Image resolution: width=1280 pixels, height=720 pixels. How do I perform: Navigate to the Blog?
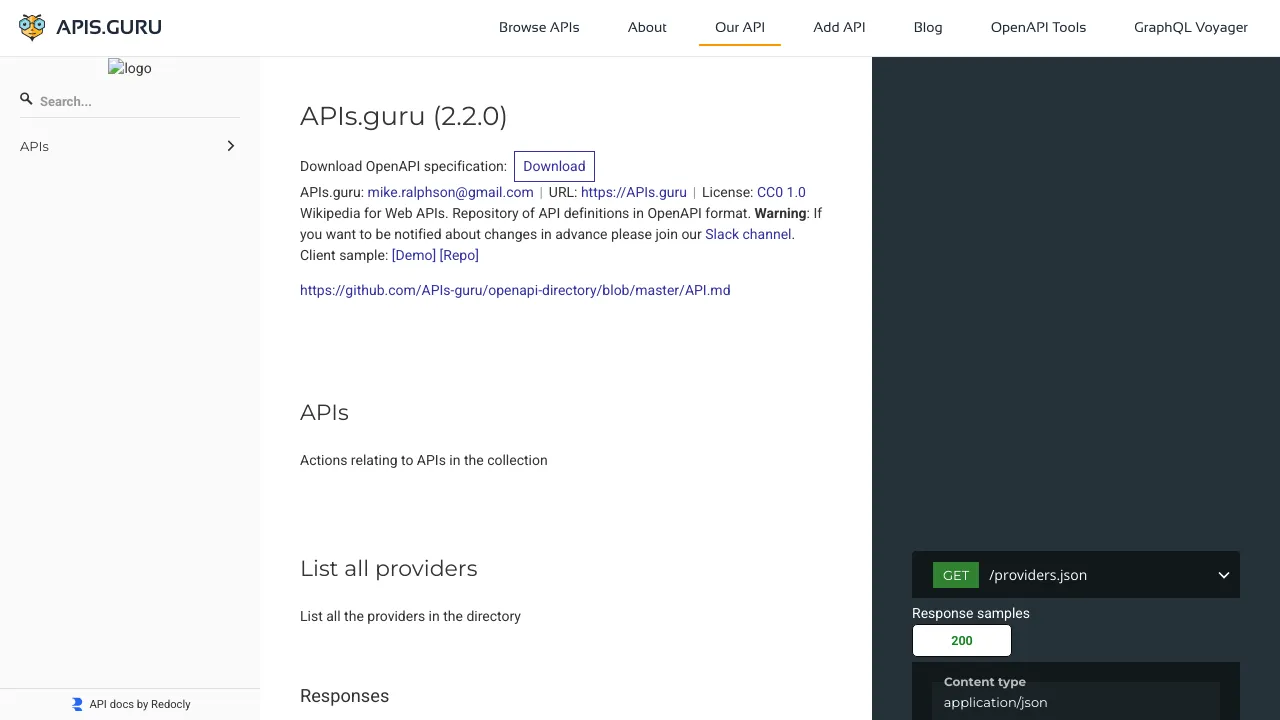928,27
